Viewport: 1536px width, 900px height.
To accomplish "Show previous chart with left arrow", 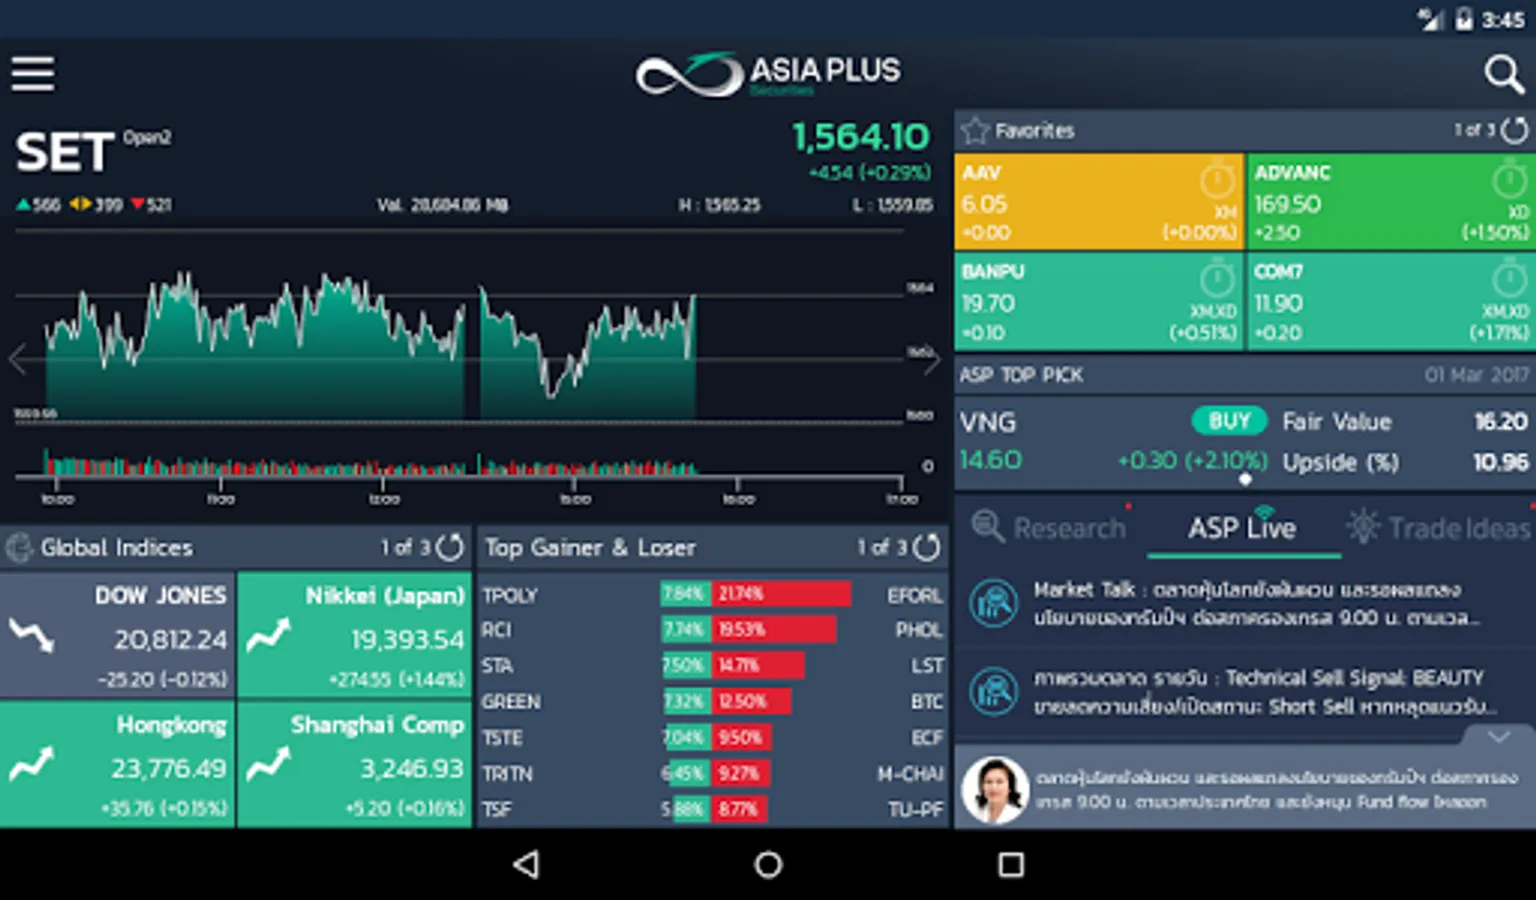I will coord(17,360).
